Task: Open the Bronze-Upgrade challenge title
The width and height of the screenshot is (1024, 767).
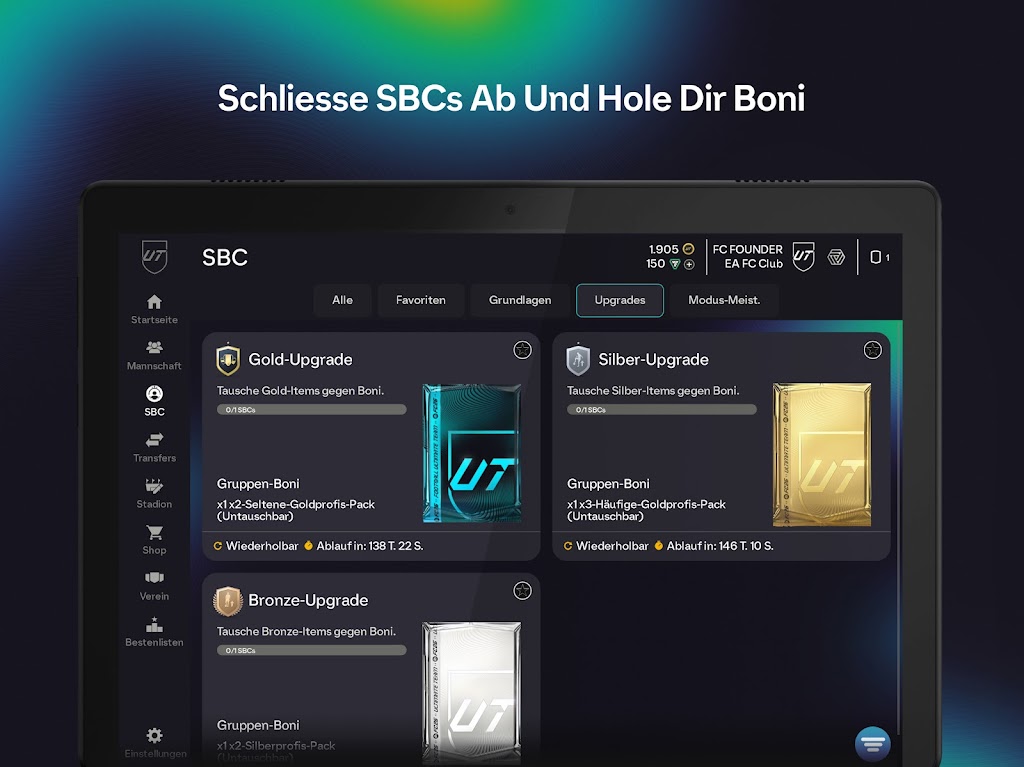Action: click(x=308, y=600)
